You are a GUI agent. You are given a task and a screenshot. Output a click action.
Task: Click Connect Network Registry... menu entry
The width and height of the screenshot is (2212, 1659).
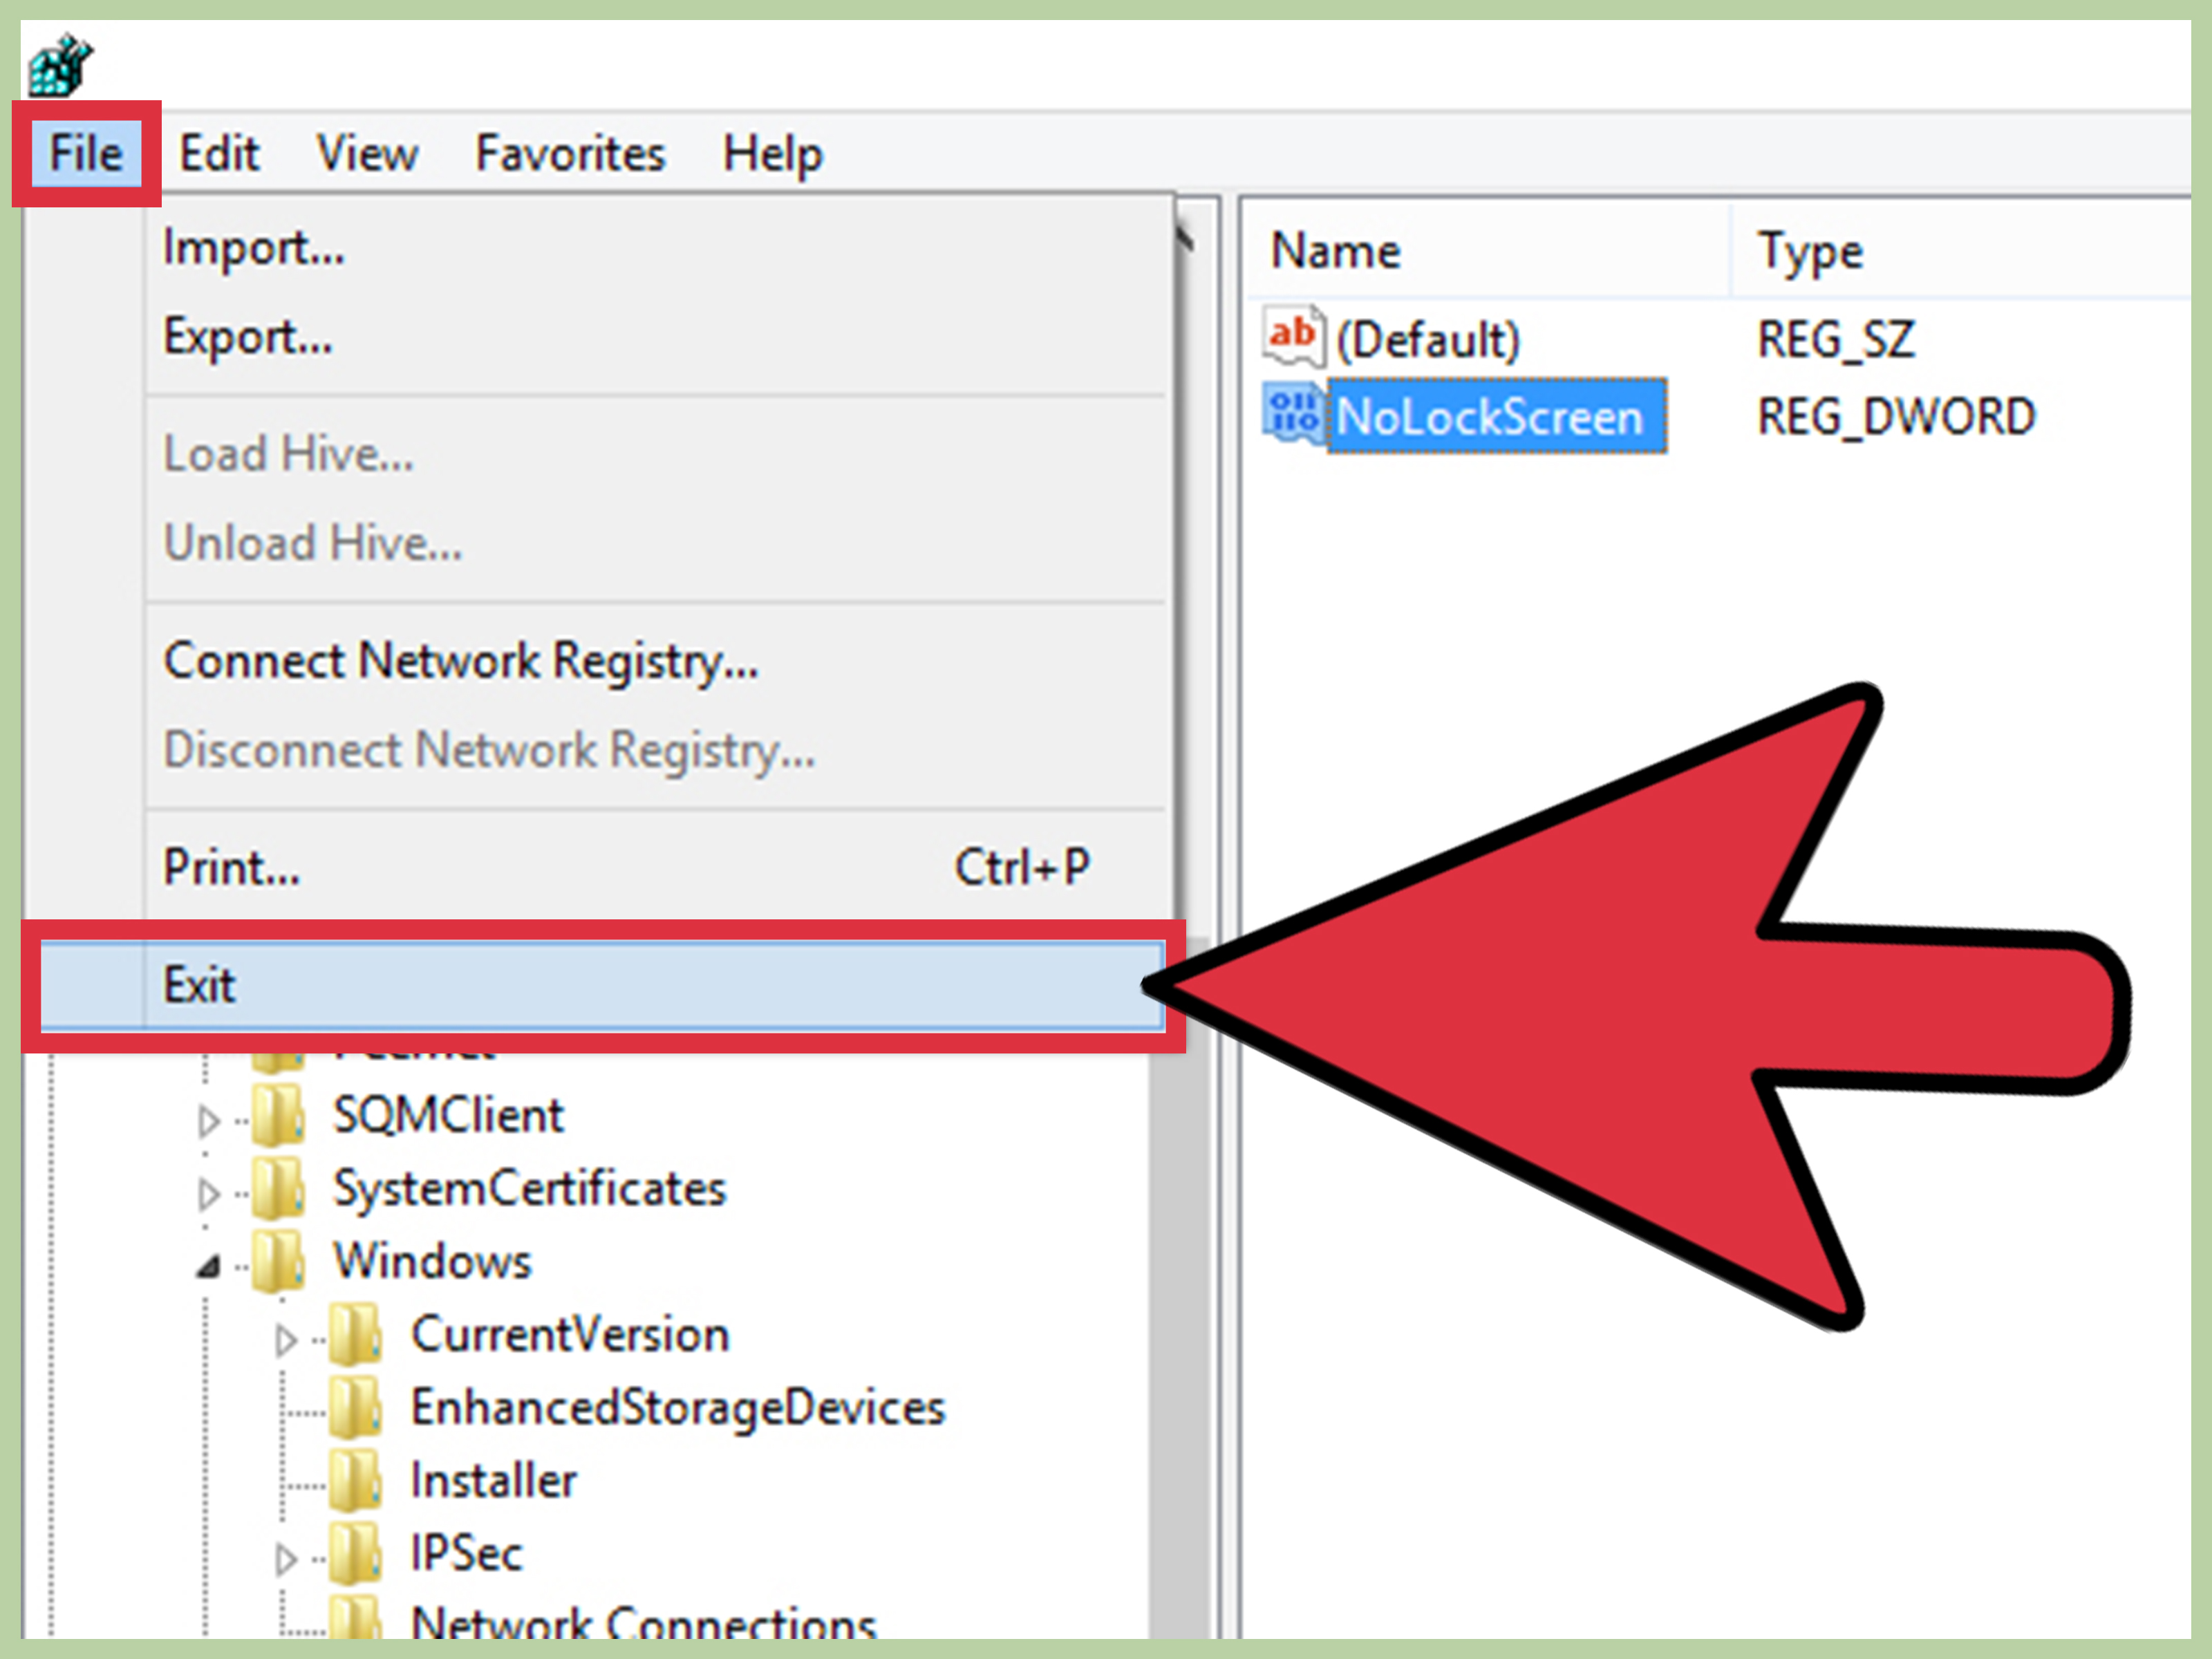point(460,661)
